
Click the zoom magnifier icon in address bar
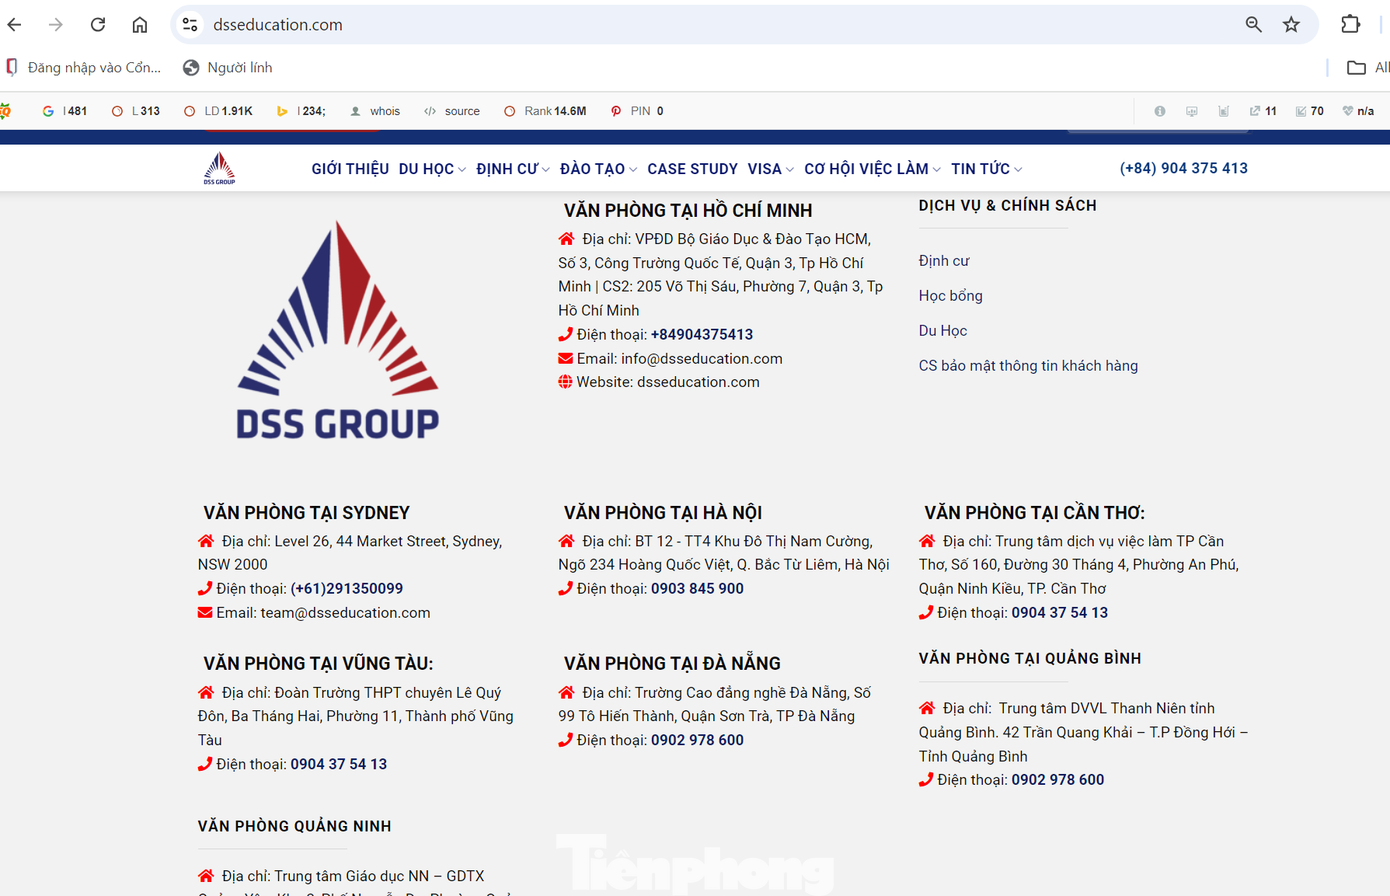(x=1253, y=25)
